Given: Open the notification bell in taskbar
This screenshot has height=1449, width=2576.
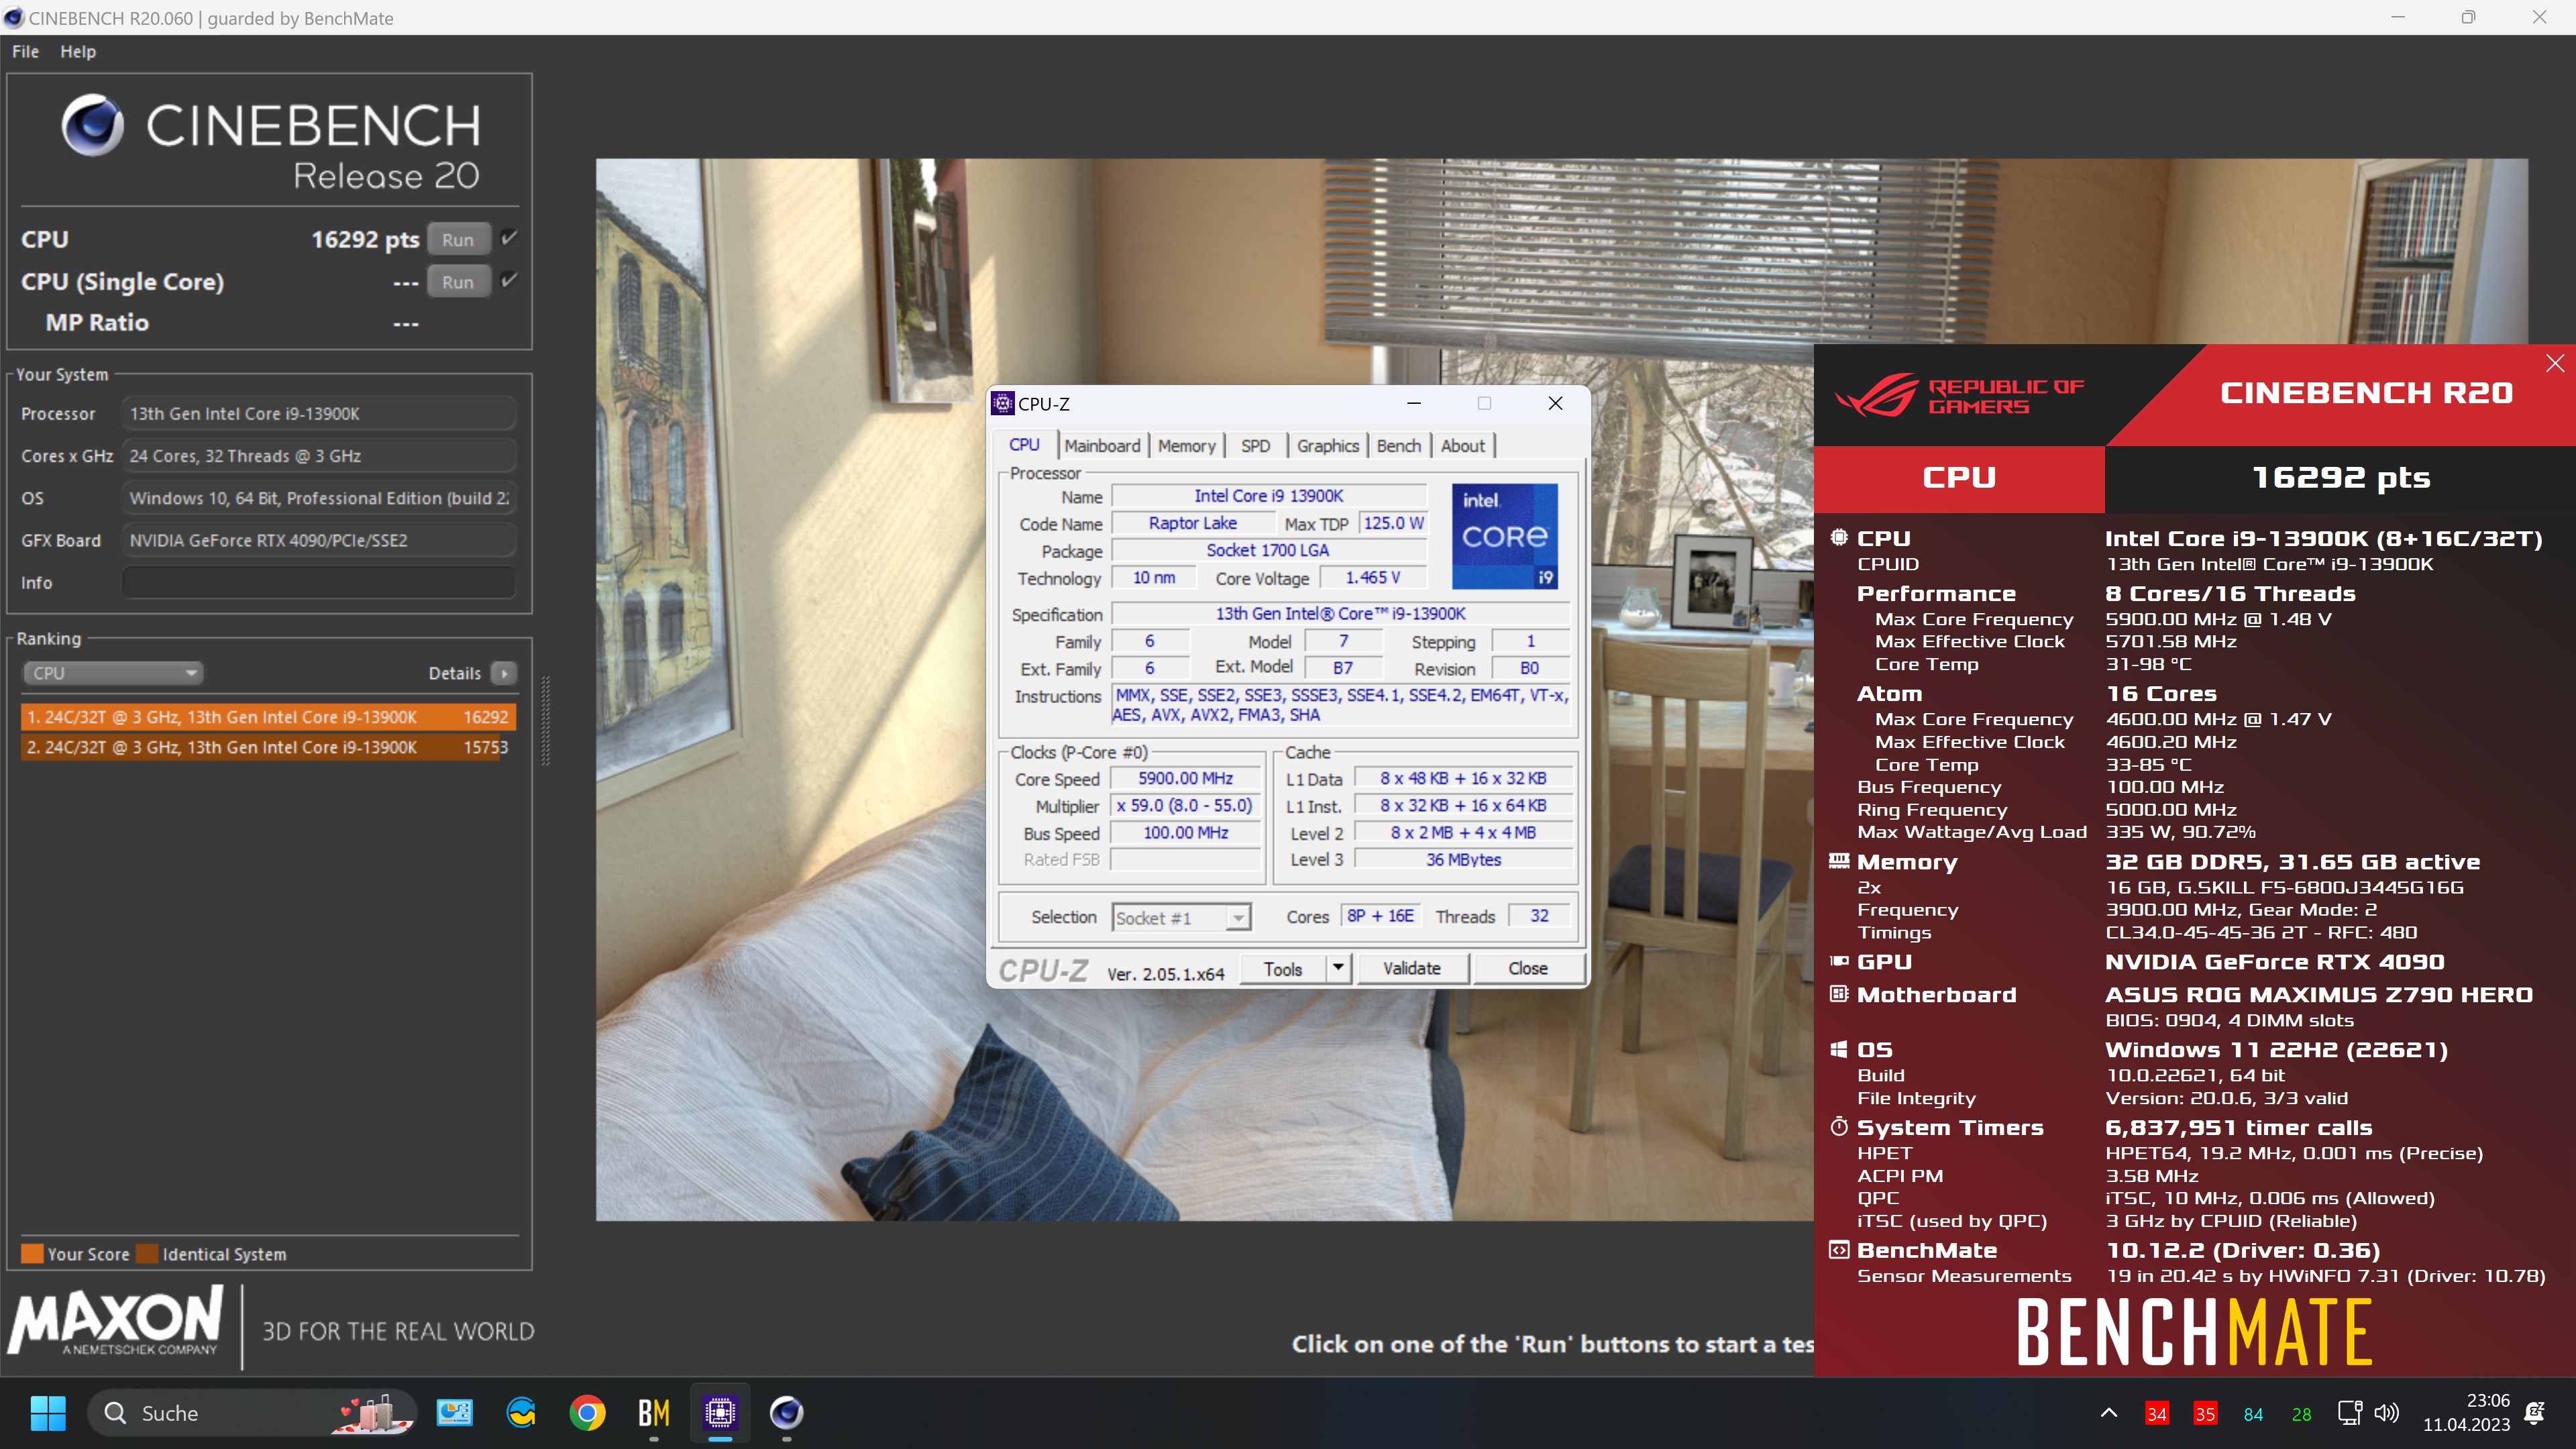Looking at the screenshot, I should point(2535,1413).
